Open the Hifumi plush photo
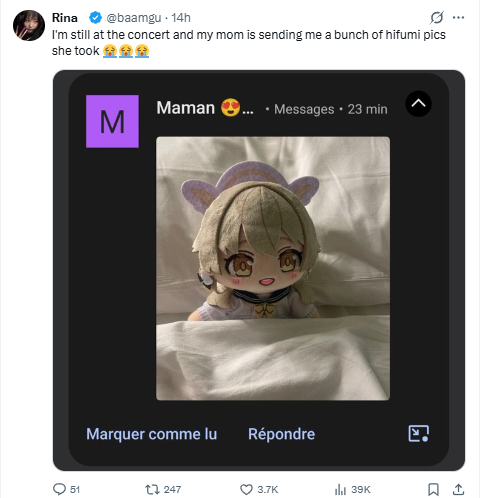Viewport: 480px width, 498px height. click(x=273, y=268)
